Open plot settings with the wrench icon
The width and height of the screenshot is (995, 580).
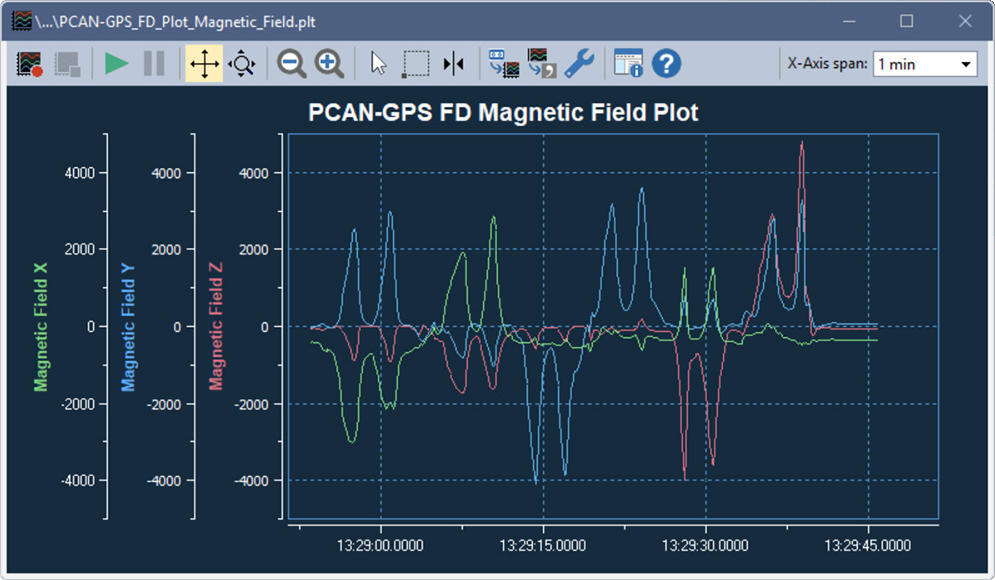coord(579,63)
